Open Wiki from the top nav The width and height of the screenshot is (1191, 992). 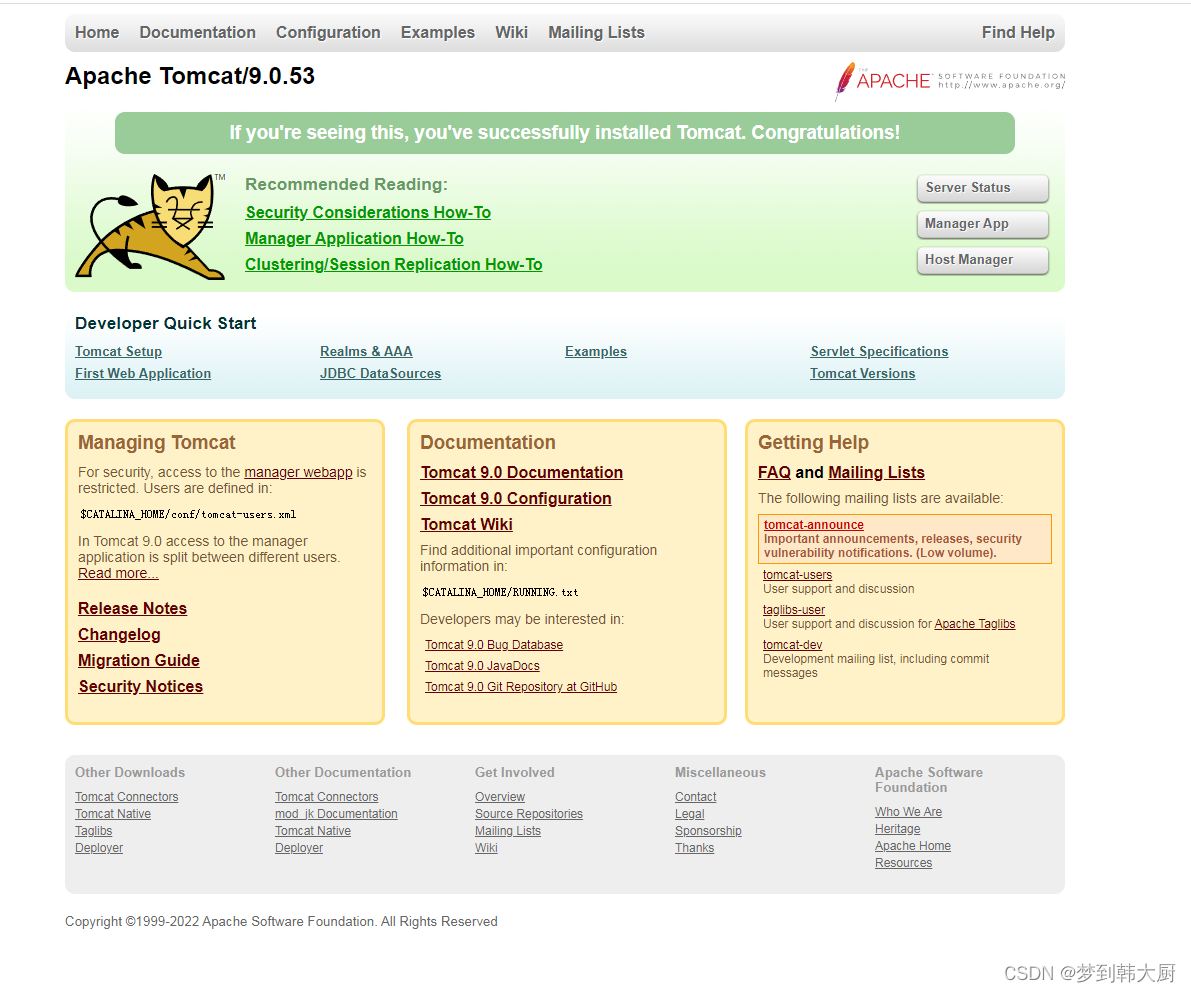[511, 33]
